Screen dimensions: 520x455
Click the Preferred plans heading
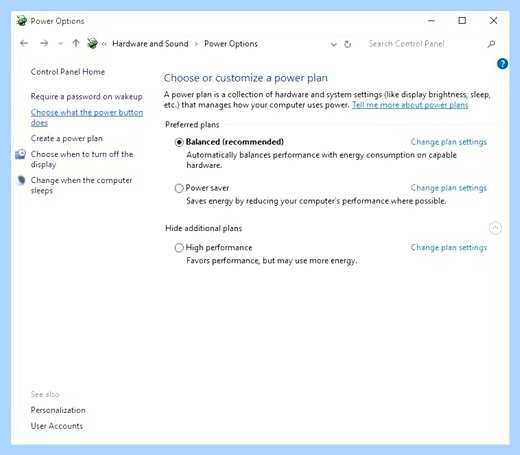(x=192, y=125)
